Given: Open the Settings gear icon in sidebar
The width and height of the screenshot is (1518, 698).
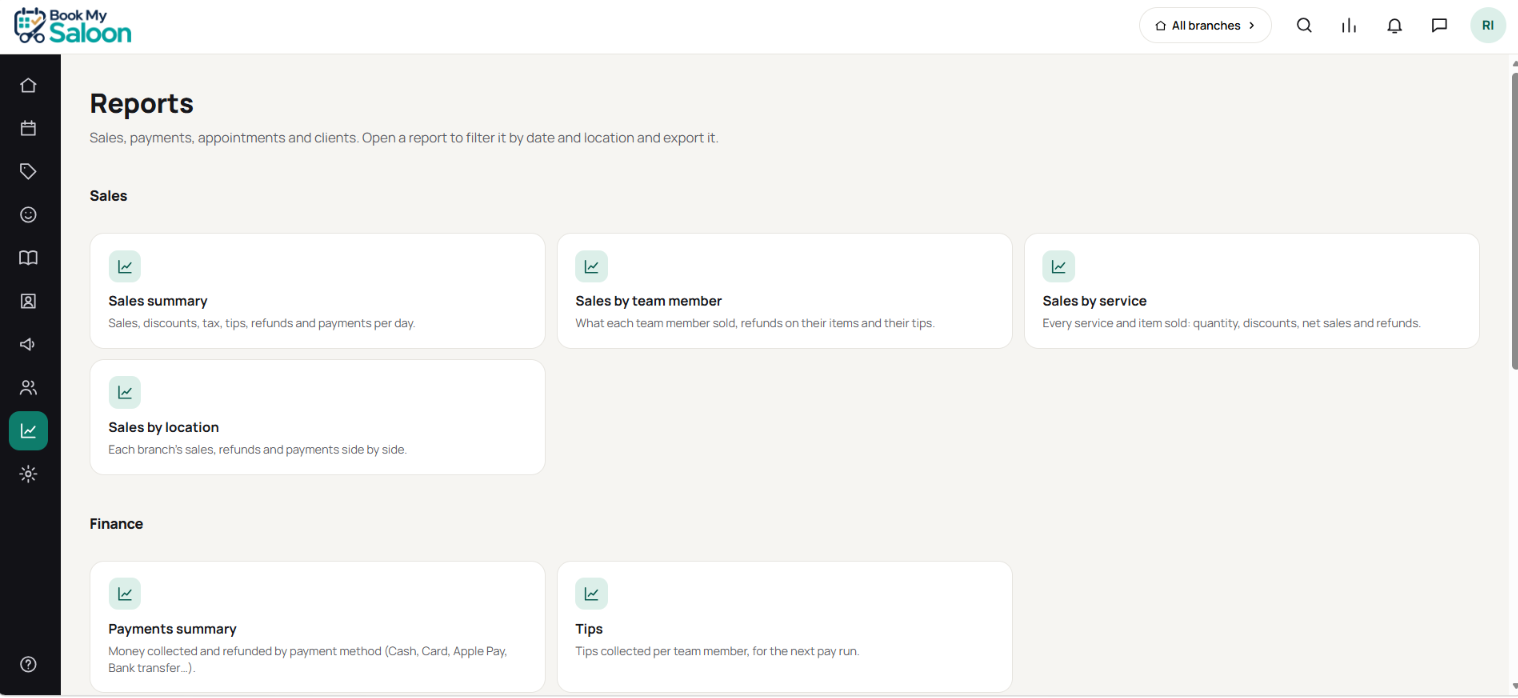Looking at the screenshot, I should 28,474.
